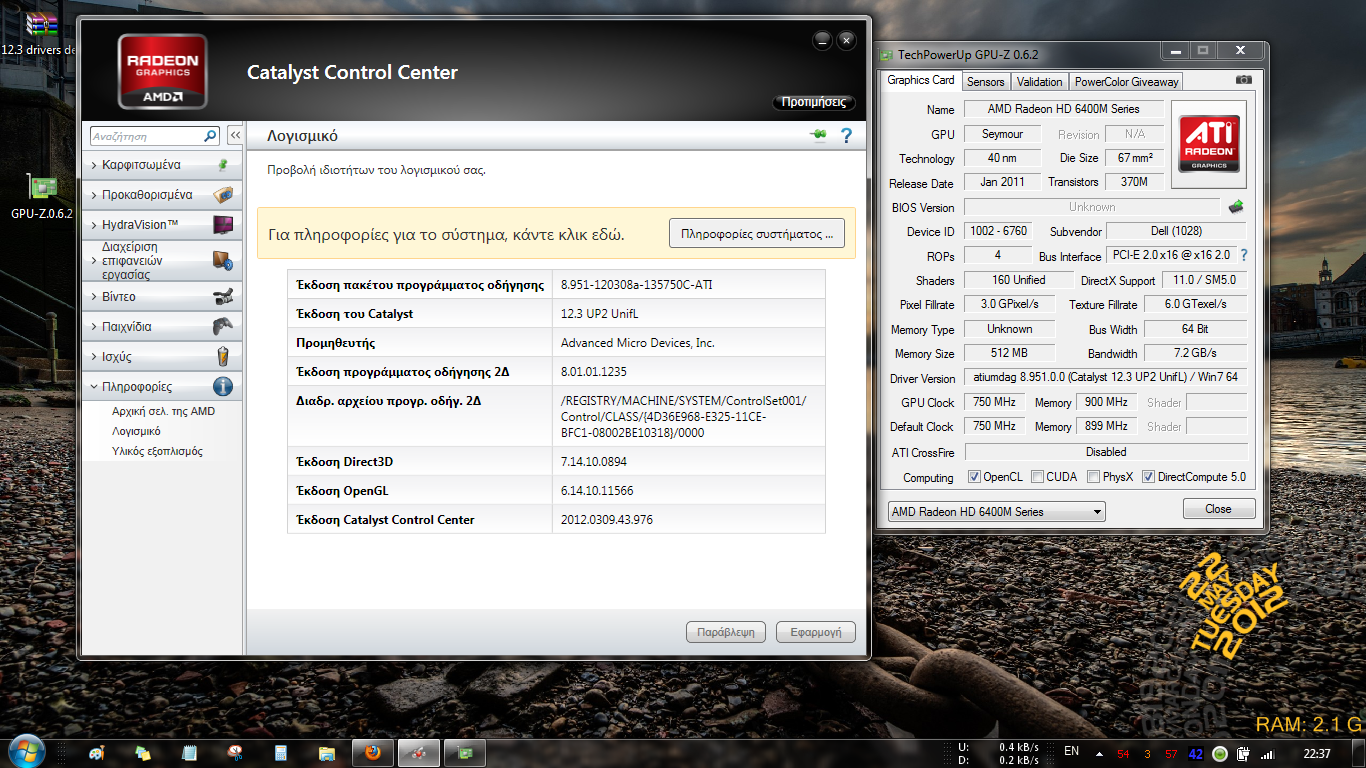1366x768 pixels.
Task: Select Αρχική σελ. της AMD in sidebar
Action: tap(163, 411)
